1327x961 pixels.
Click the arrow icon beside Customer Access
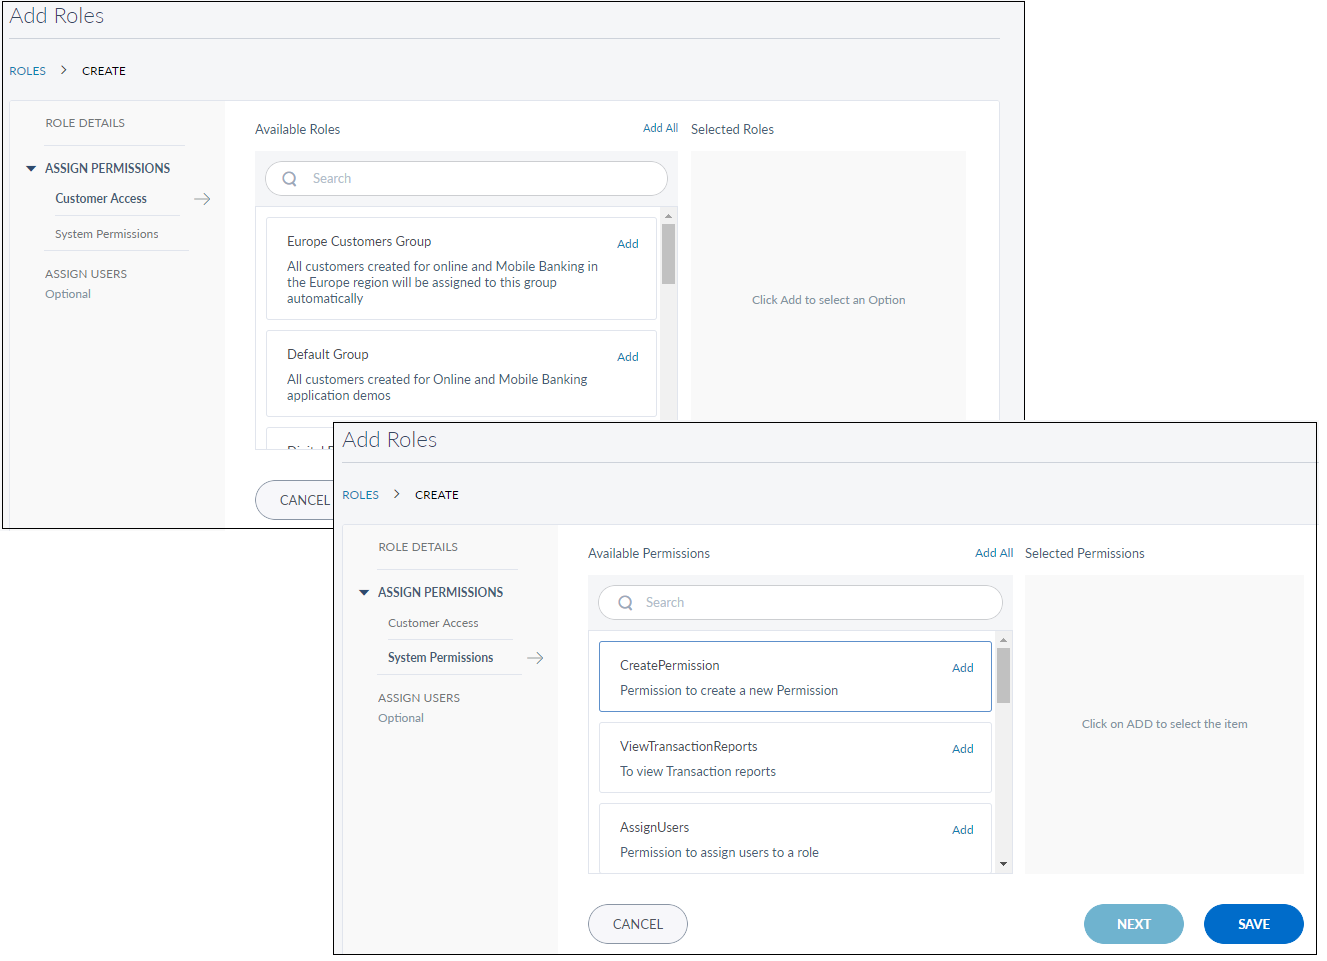[202, 199]
